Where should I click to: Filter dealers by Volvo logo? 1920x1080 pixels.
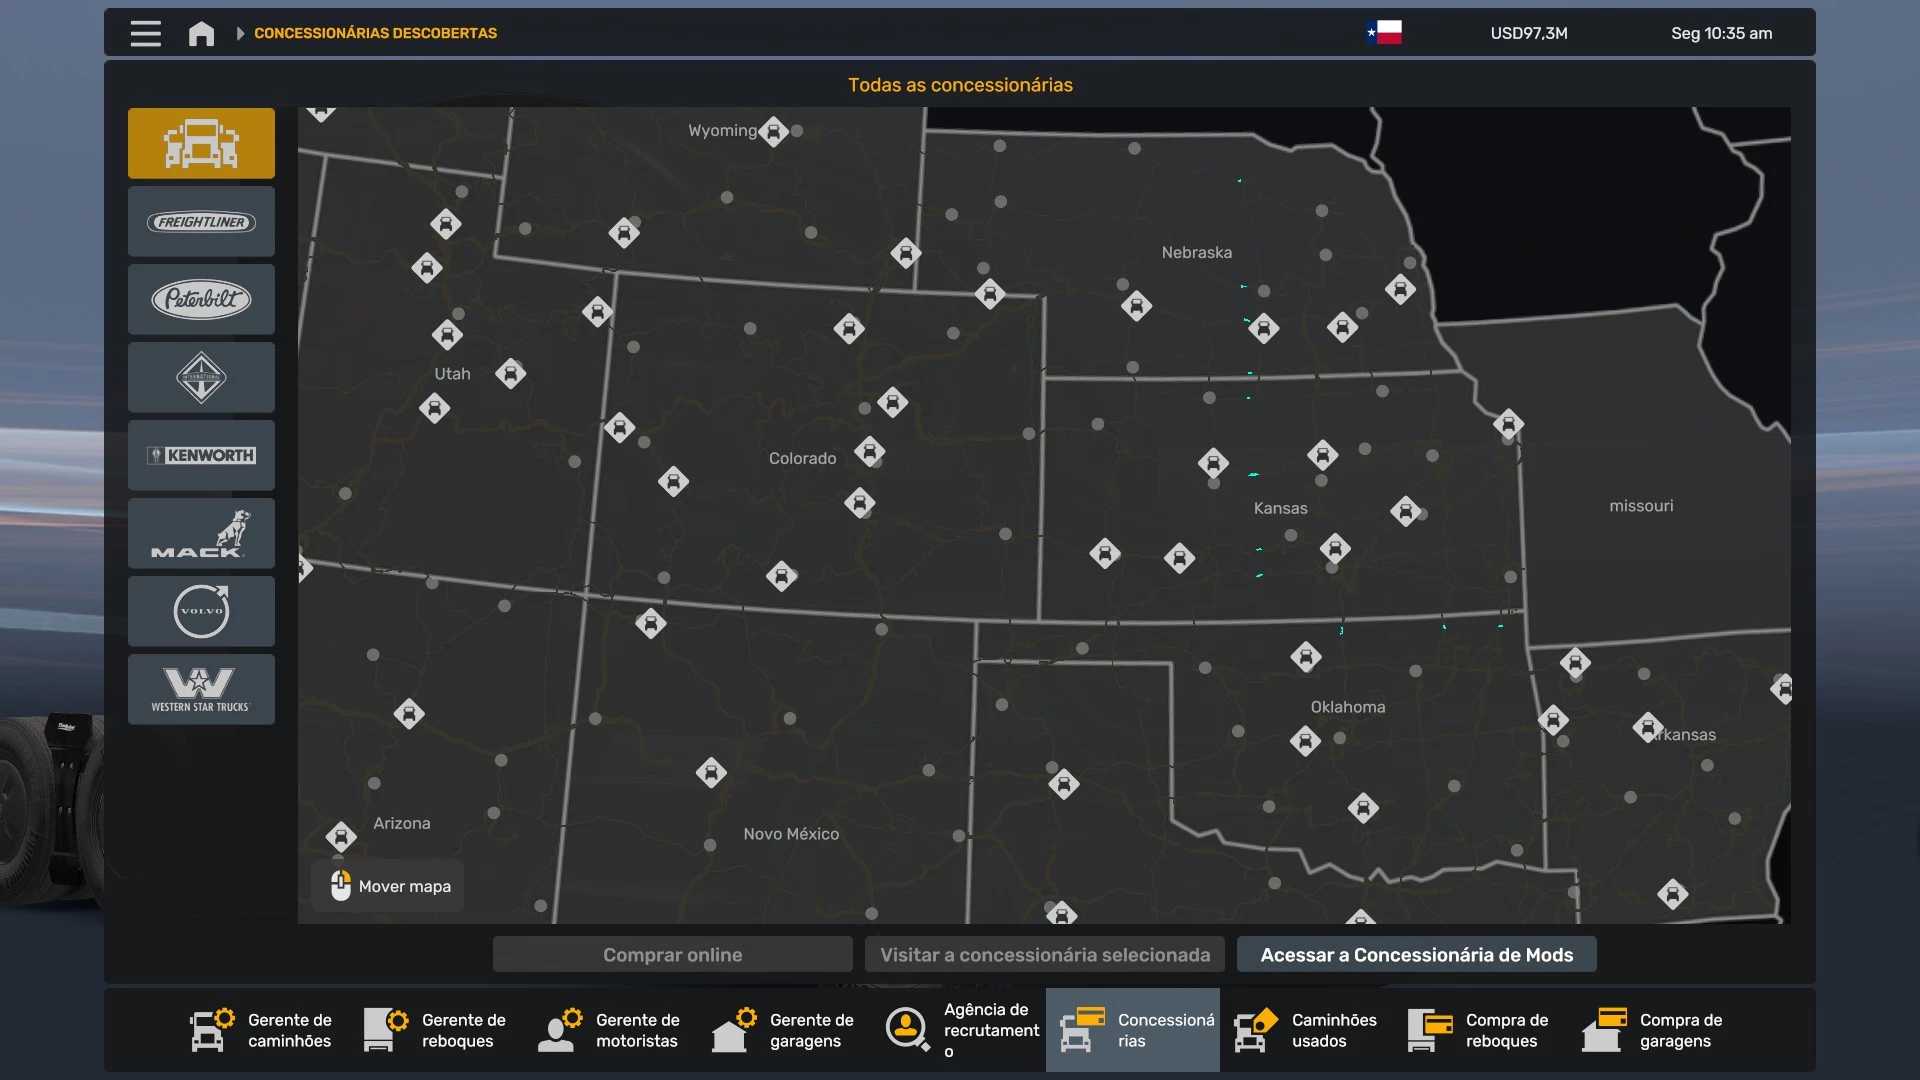pyautogui.click(x=201, y=611)
